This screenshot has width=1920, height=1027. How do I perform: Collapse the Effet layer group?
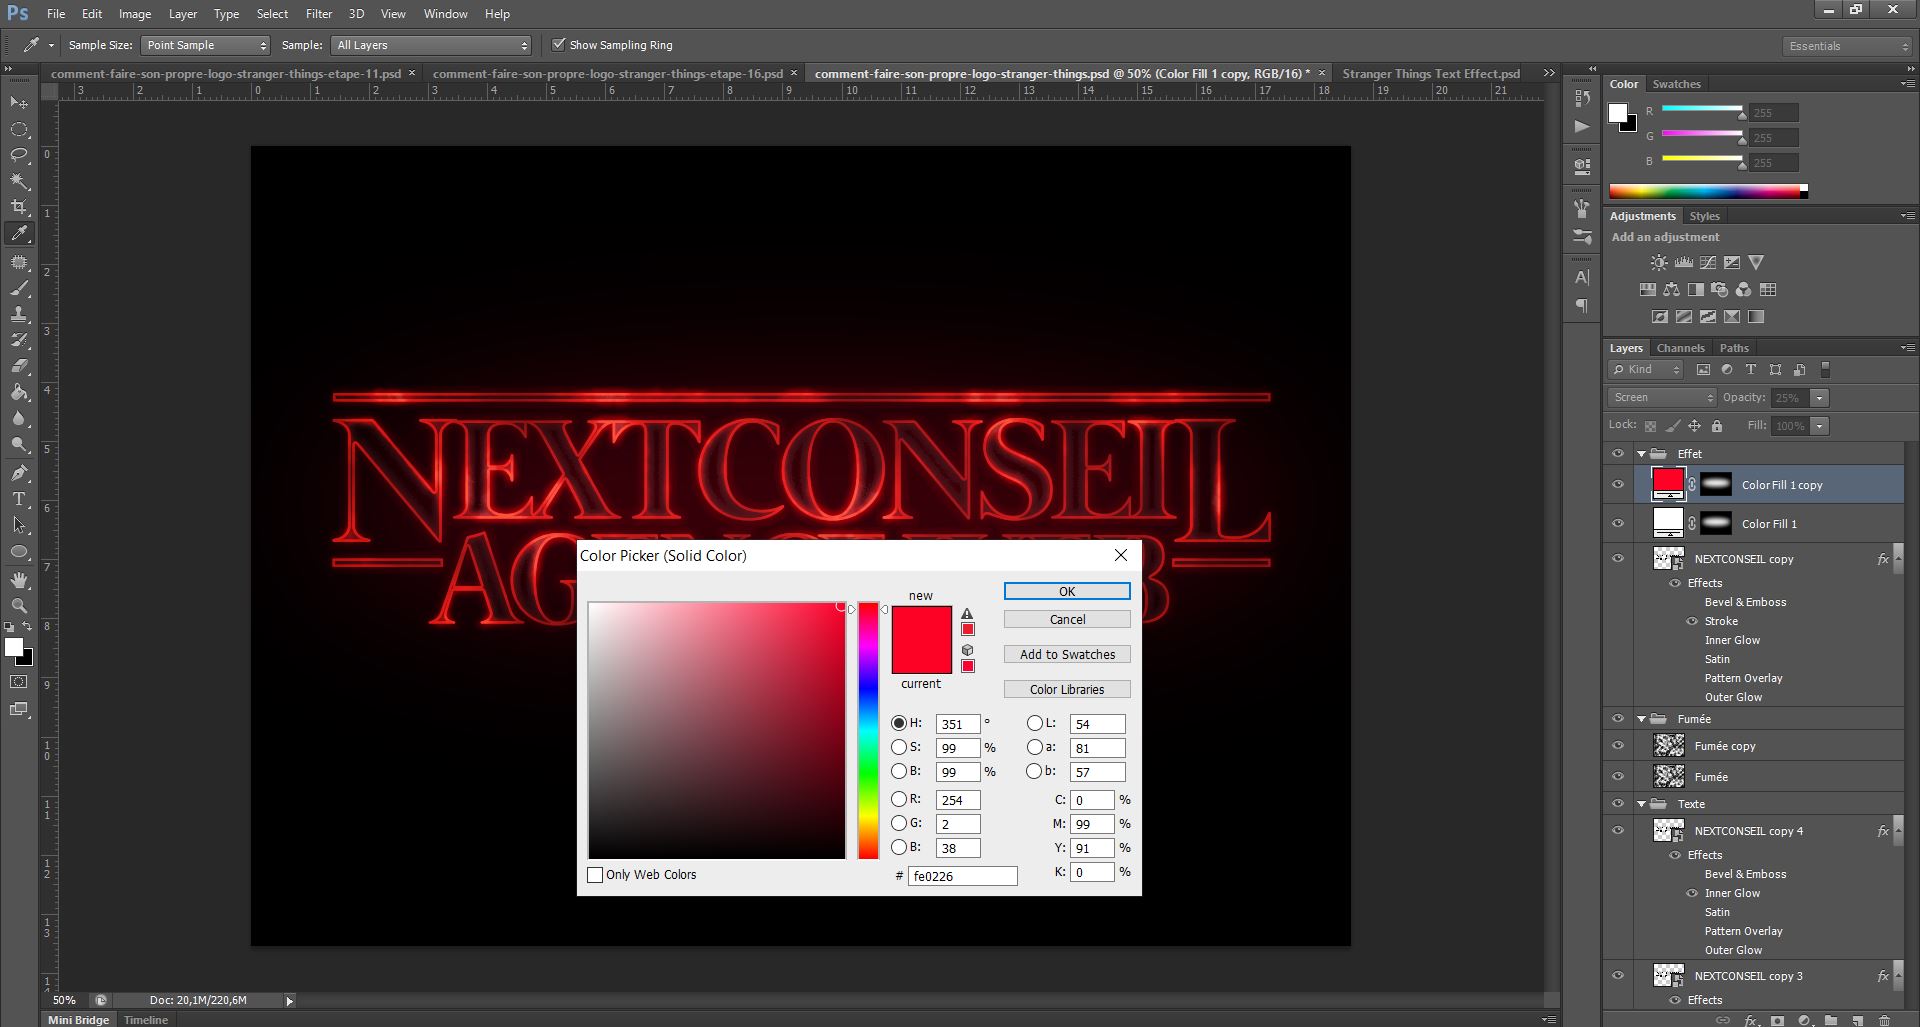click(1641, 454)
